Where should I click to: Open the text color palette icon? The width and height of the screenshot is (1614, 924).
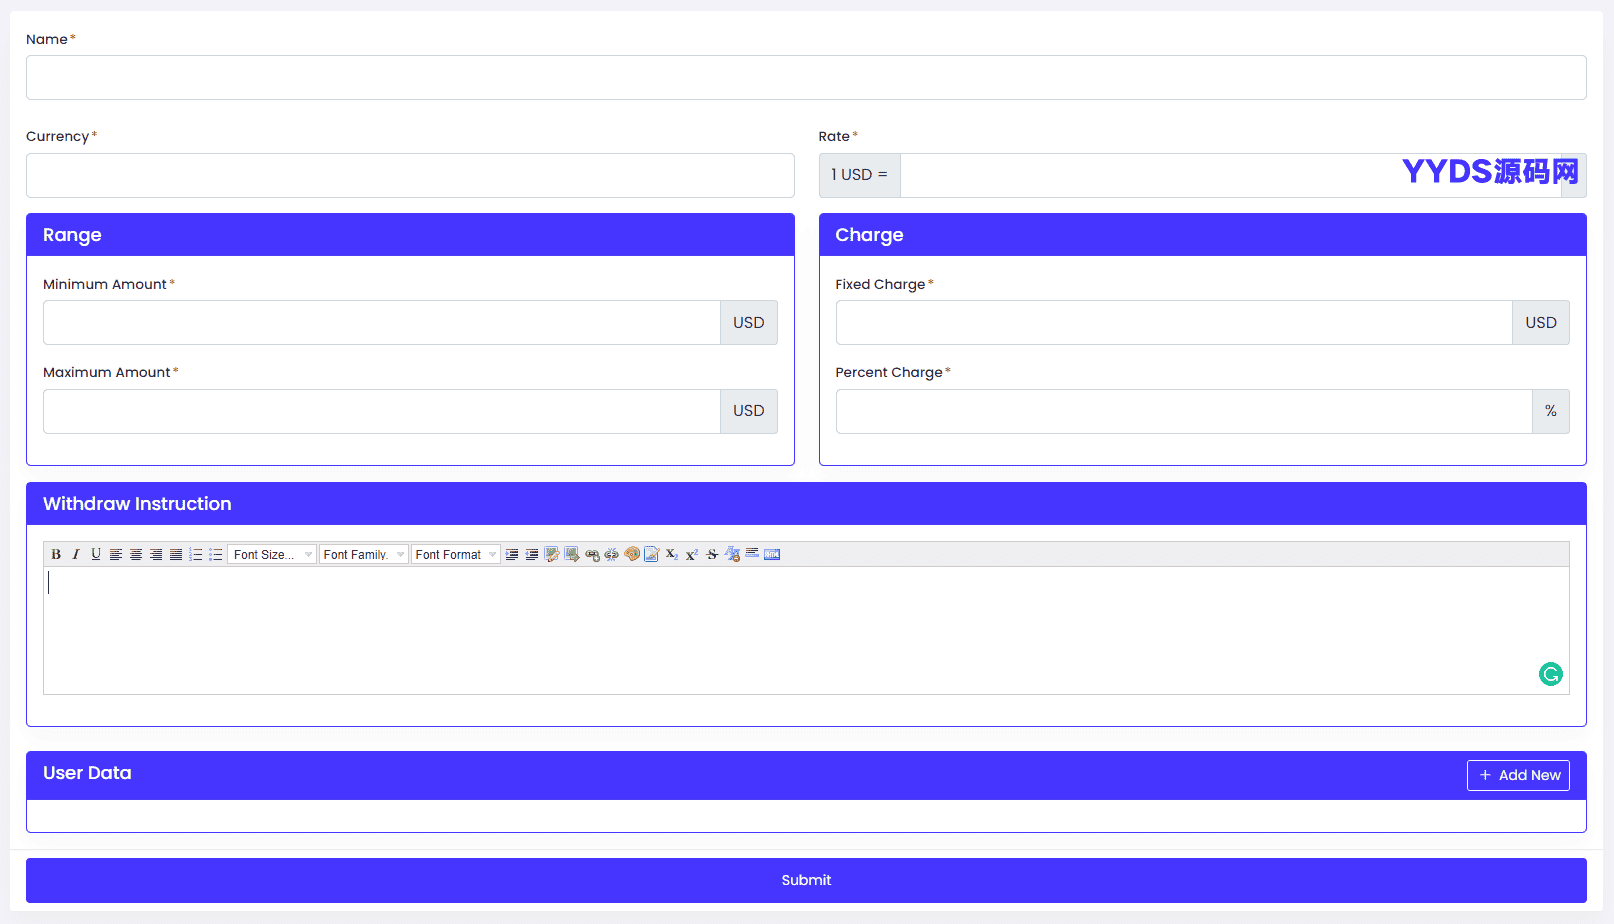(x=632, y=554)
